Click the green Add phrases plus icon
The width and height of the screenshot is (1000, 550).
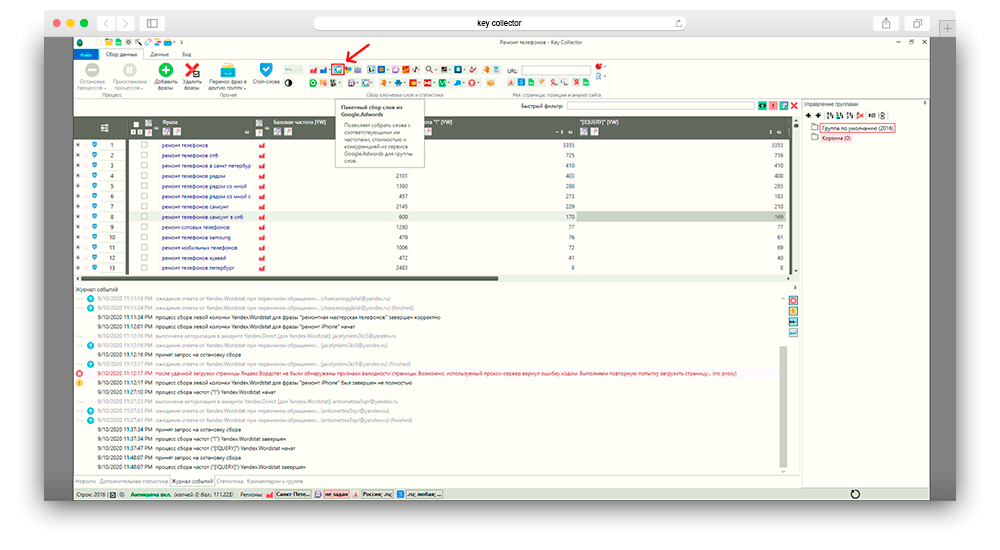[x=166, y=70]
